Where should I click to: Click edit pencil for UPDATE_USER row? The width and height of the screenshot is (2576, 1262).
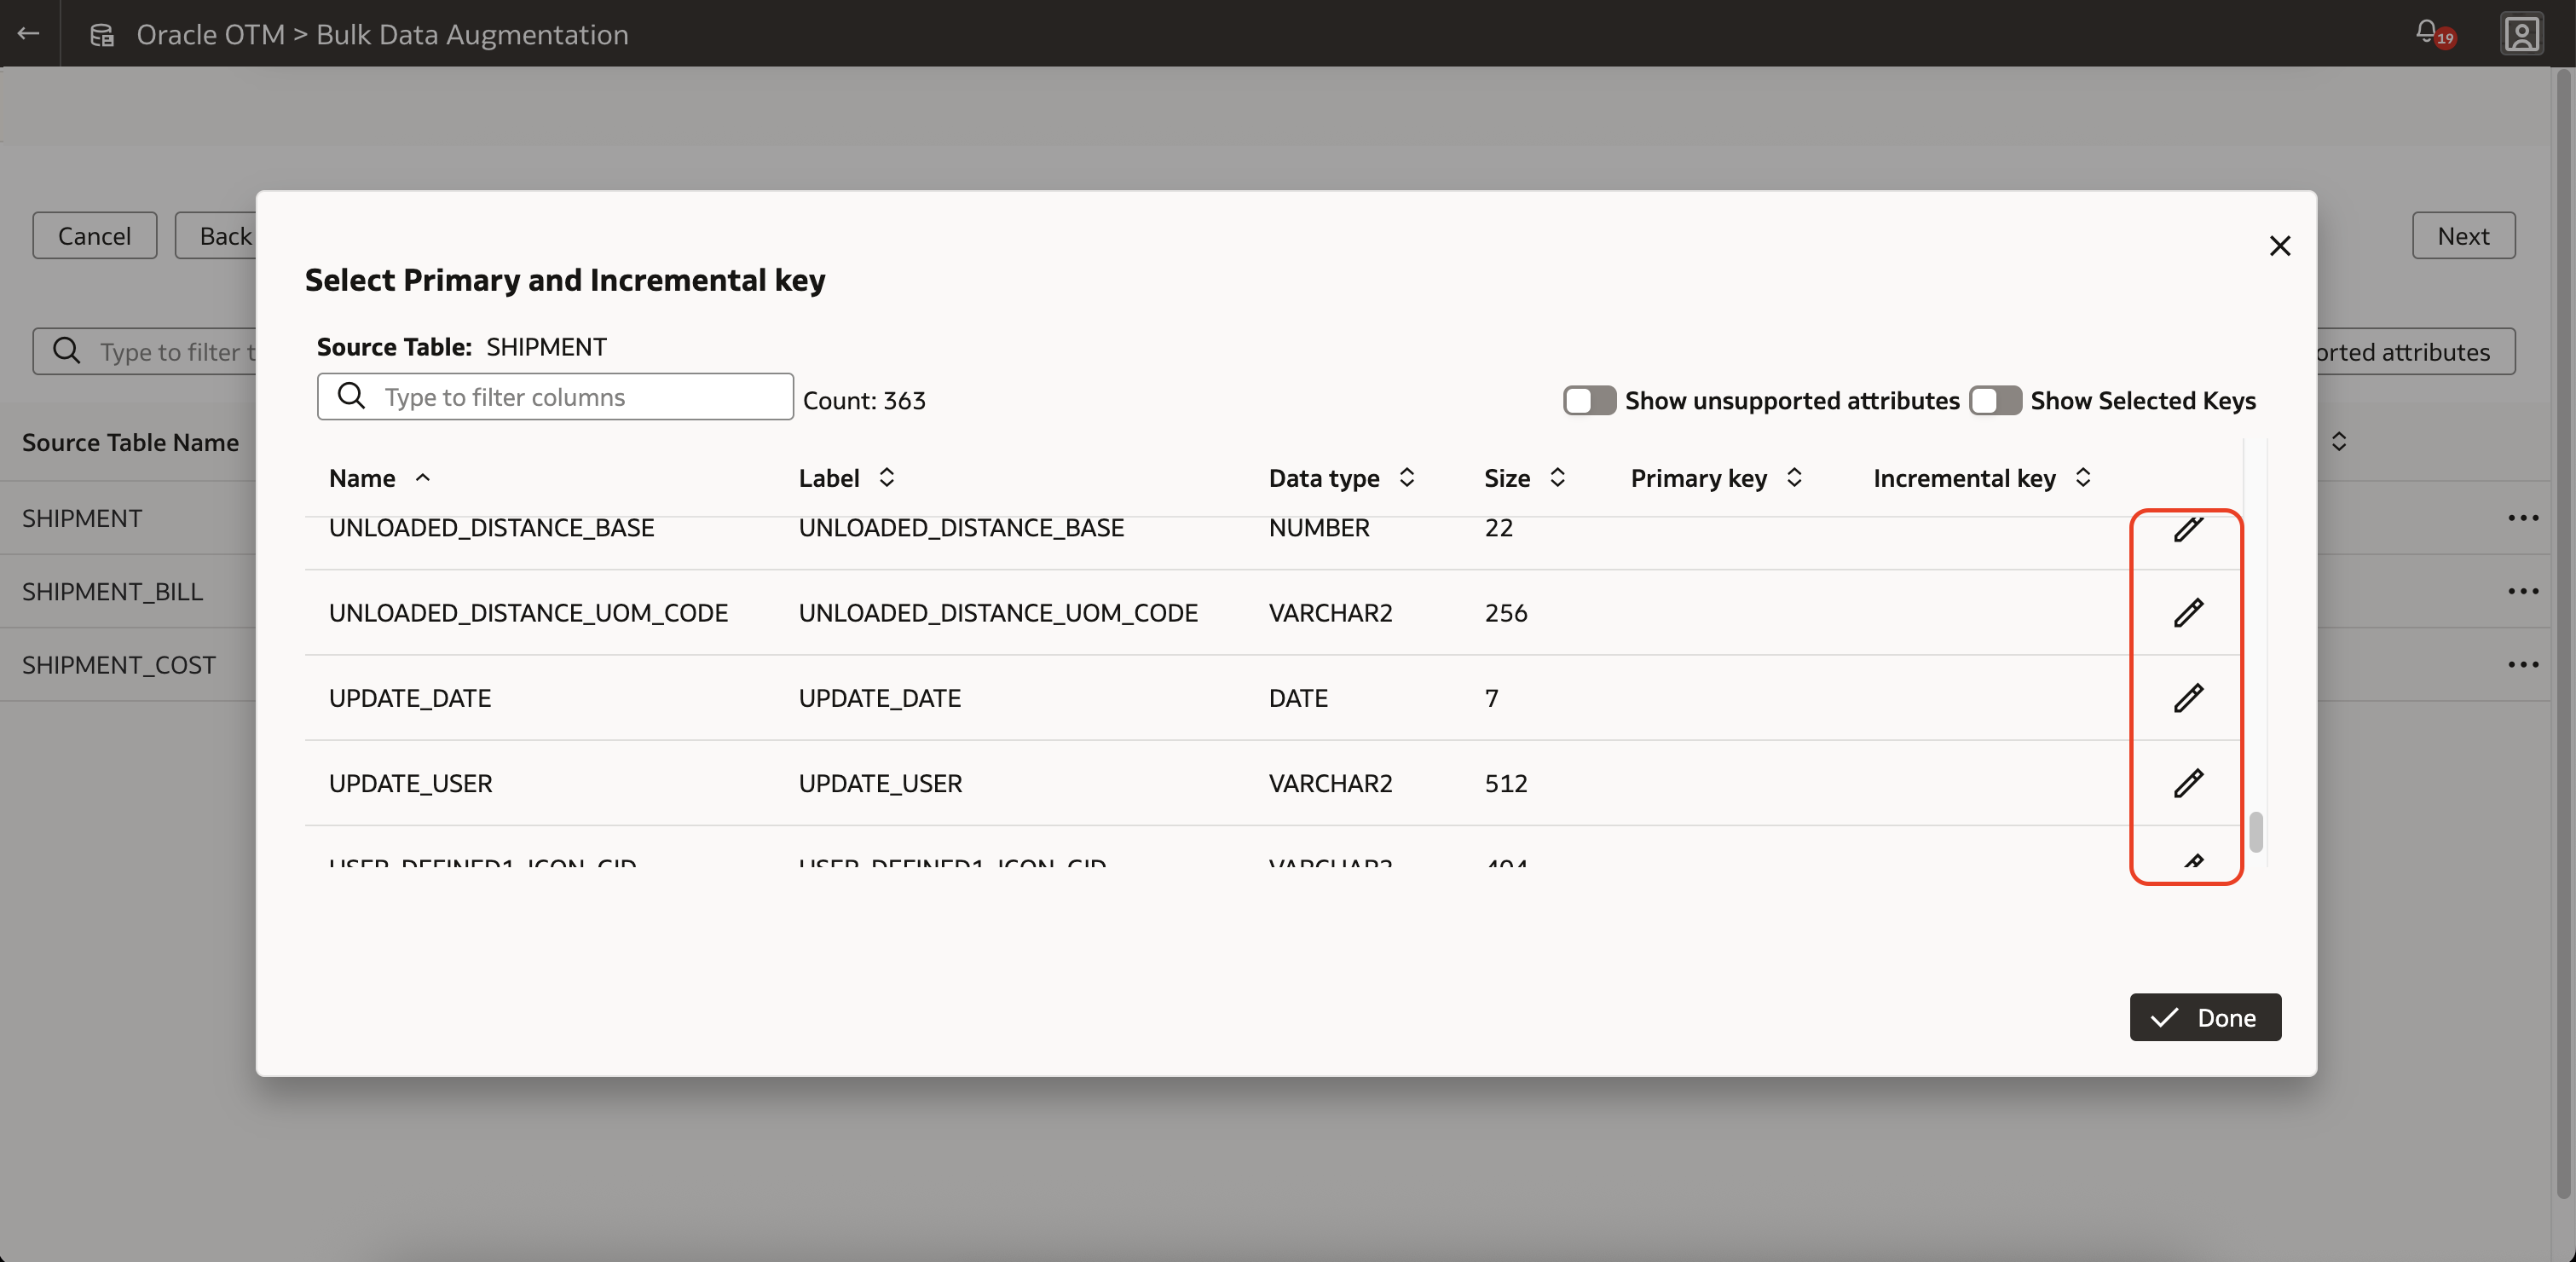point(2188,782)
